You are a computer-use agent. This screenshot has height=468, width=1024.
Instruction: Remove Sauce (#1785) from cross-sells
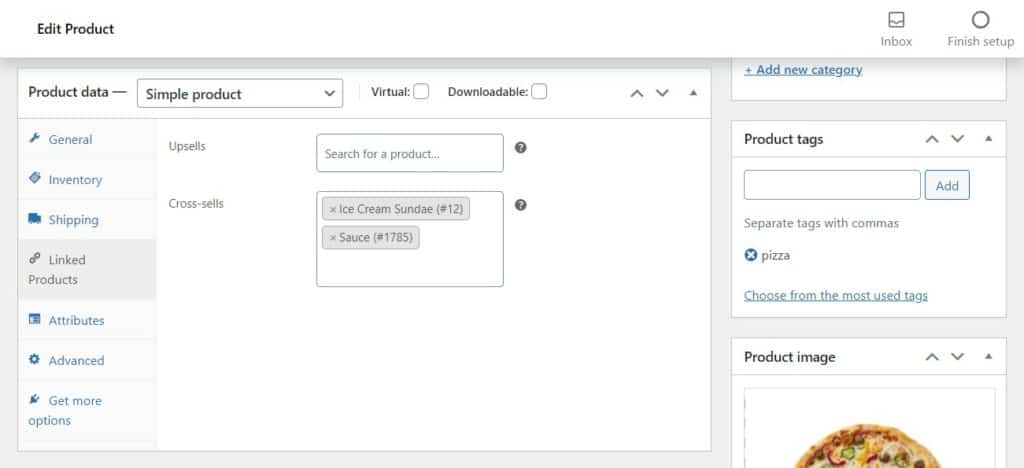click(333, 238)
